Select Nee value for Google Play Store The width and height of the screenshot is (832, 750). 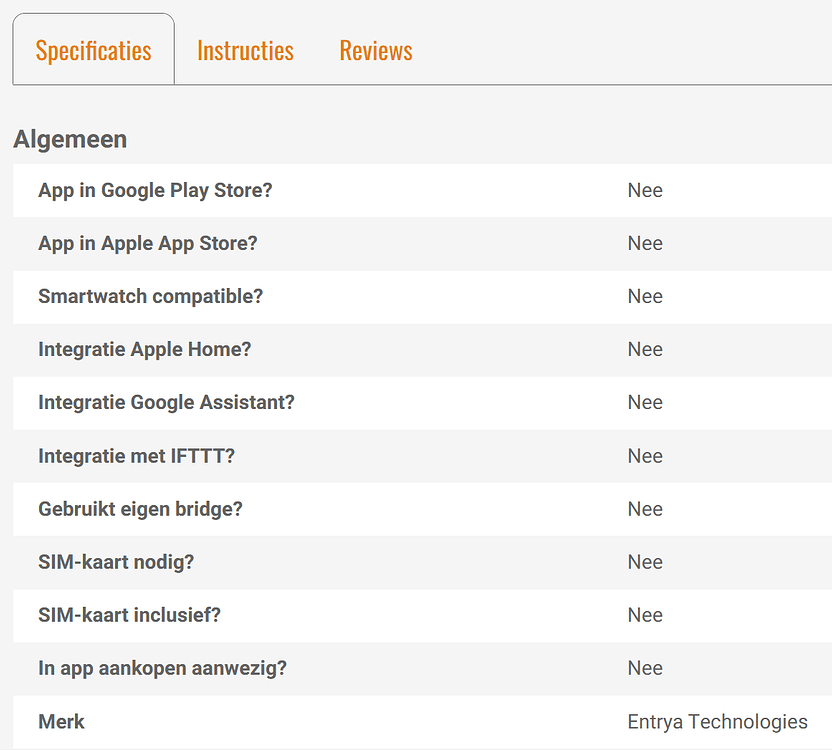tap(645, 191)
